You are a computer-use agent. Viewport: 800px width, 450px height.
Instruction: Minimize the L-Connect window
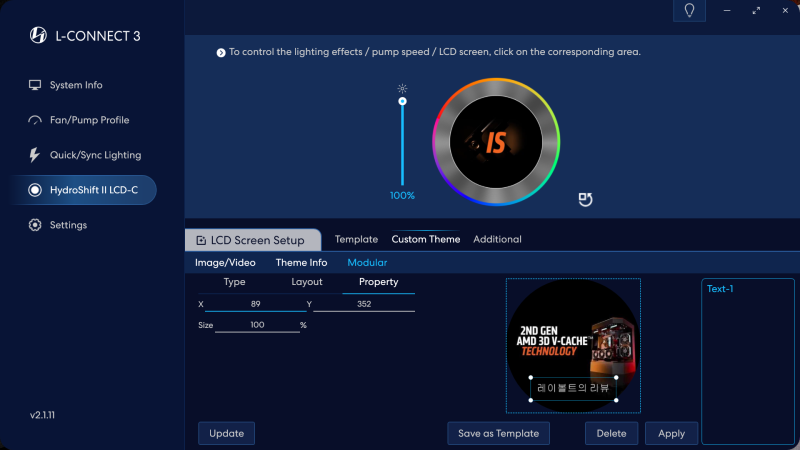727,10
